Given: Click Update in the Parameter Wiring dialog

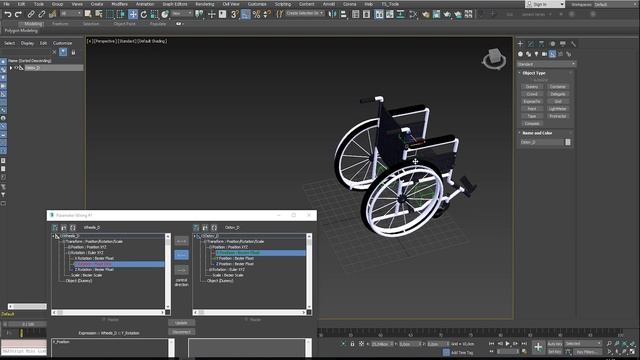Looking at the screenshot, I should [181, 323].
